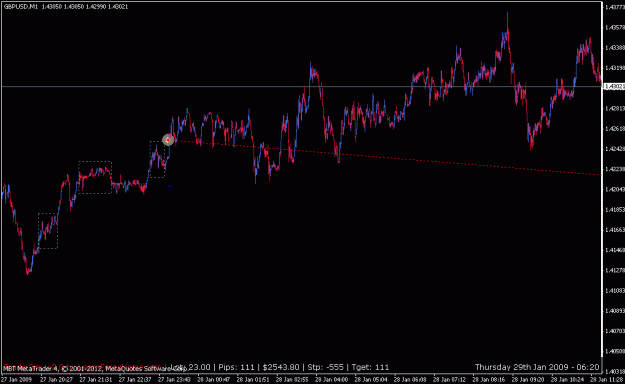Select the wide dotted rectangle near 27 Jan 21:31
The image size is (625, 384).
[95, 177]
